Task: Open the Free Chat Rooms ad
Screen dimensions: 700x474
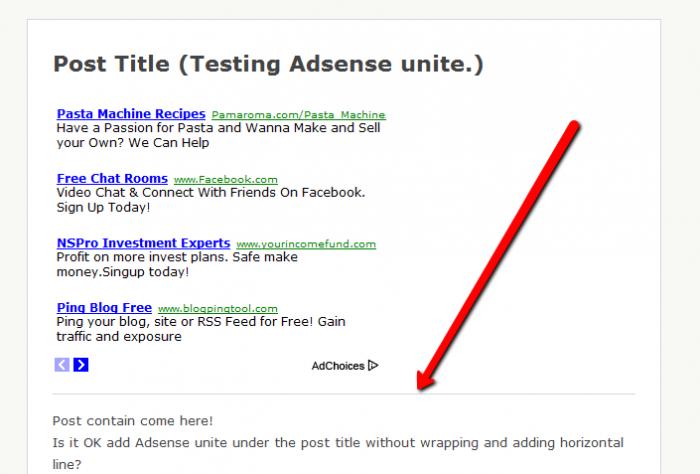Action: pyautogui.click(x=112, y=179)
